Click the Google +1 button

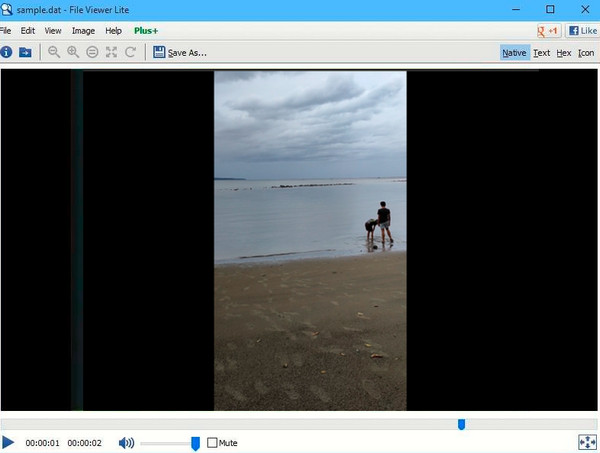[548, 31]
